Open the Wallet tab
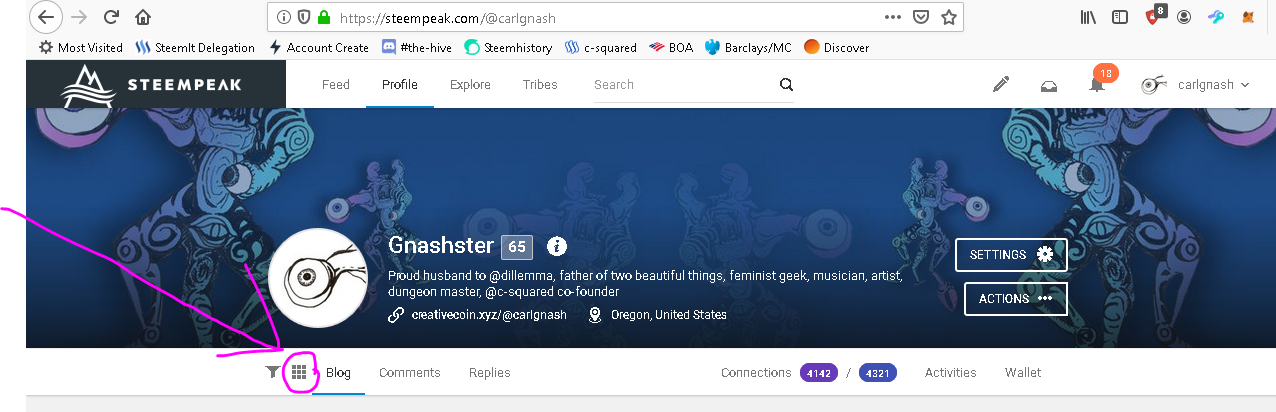Screen dimensions: 1276x412 (x=1022, y=373)
